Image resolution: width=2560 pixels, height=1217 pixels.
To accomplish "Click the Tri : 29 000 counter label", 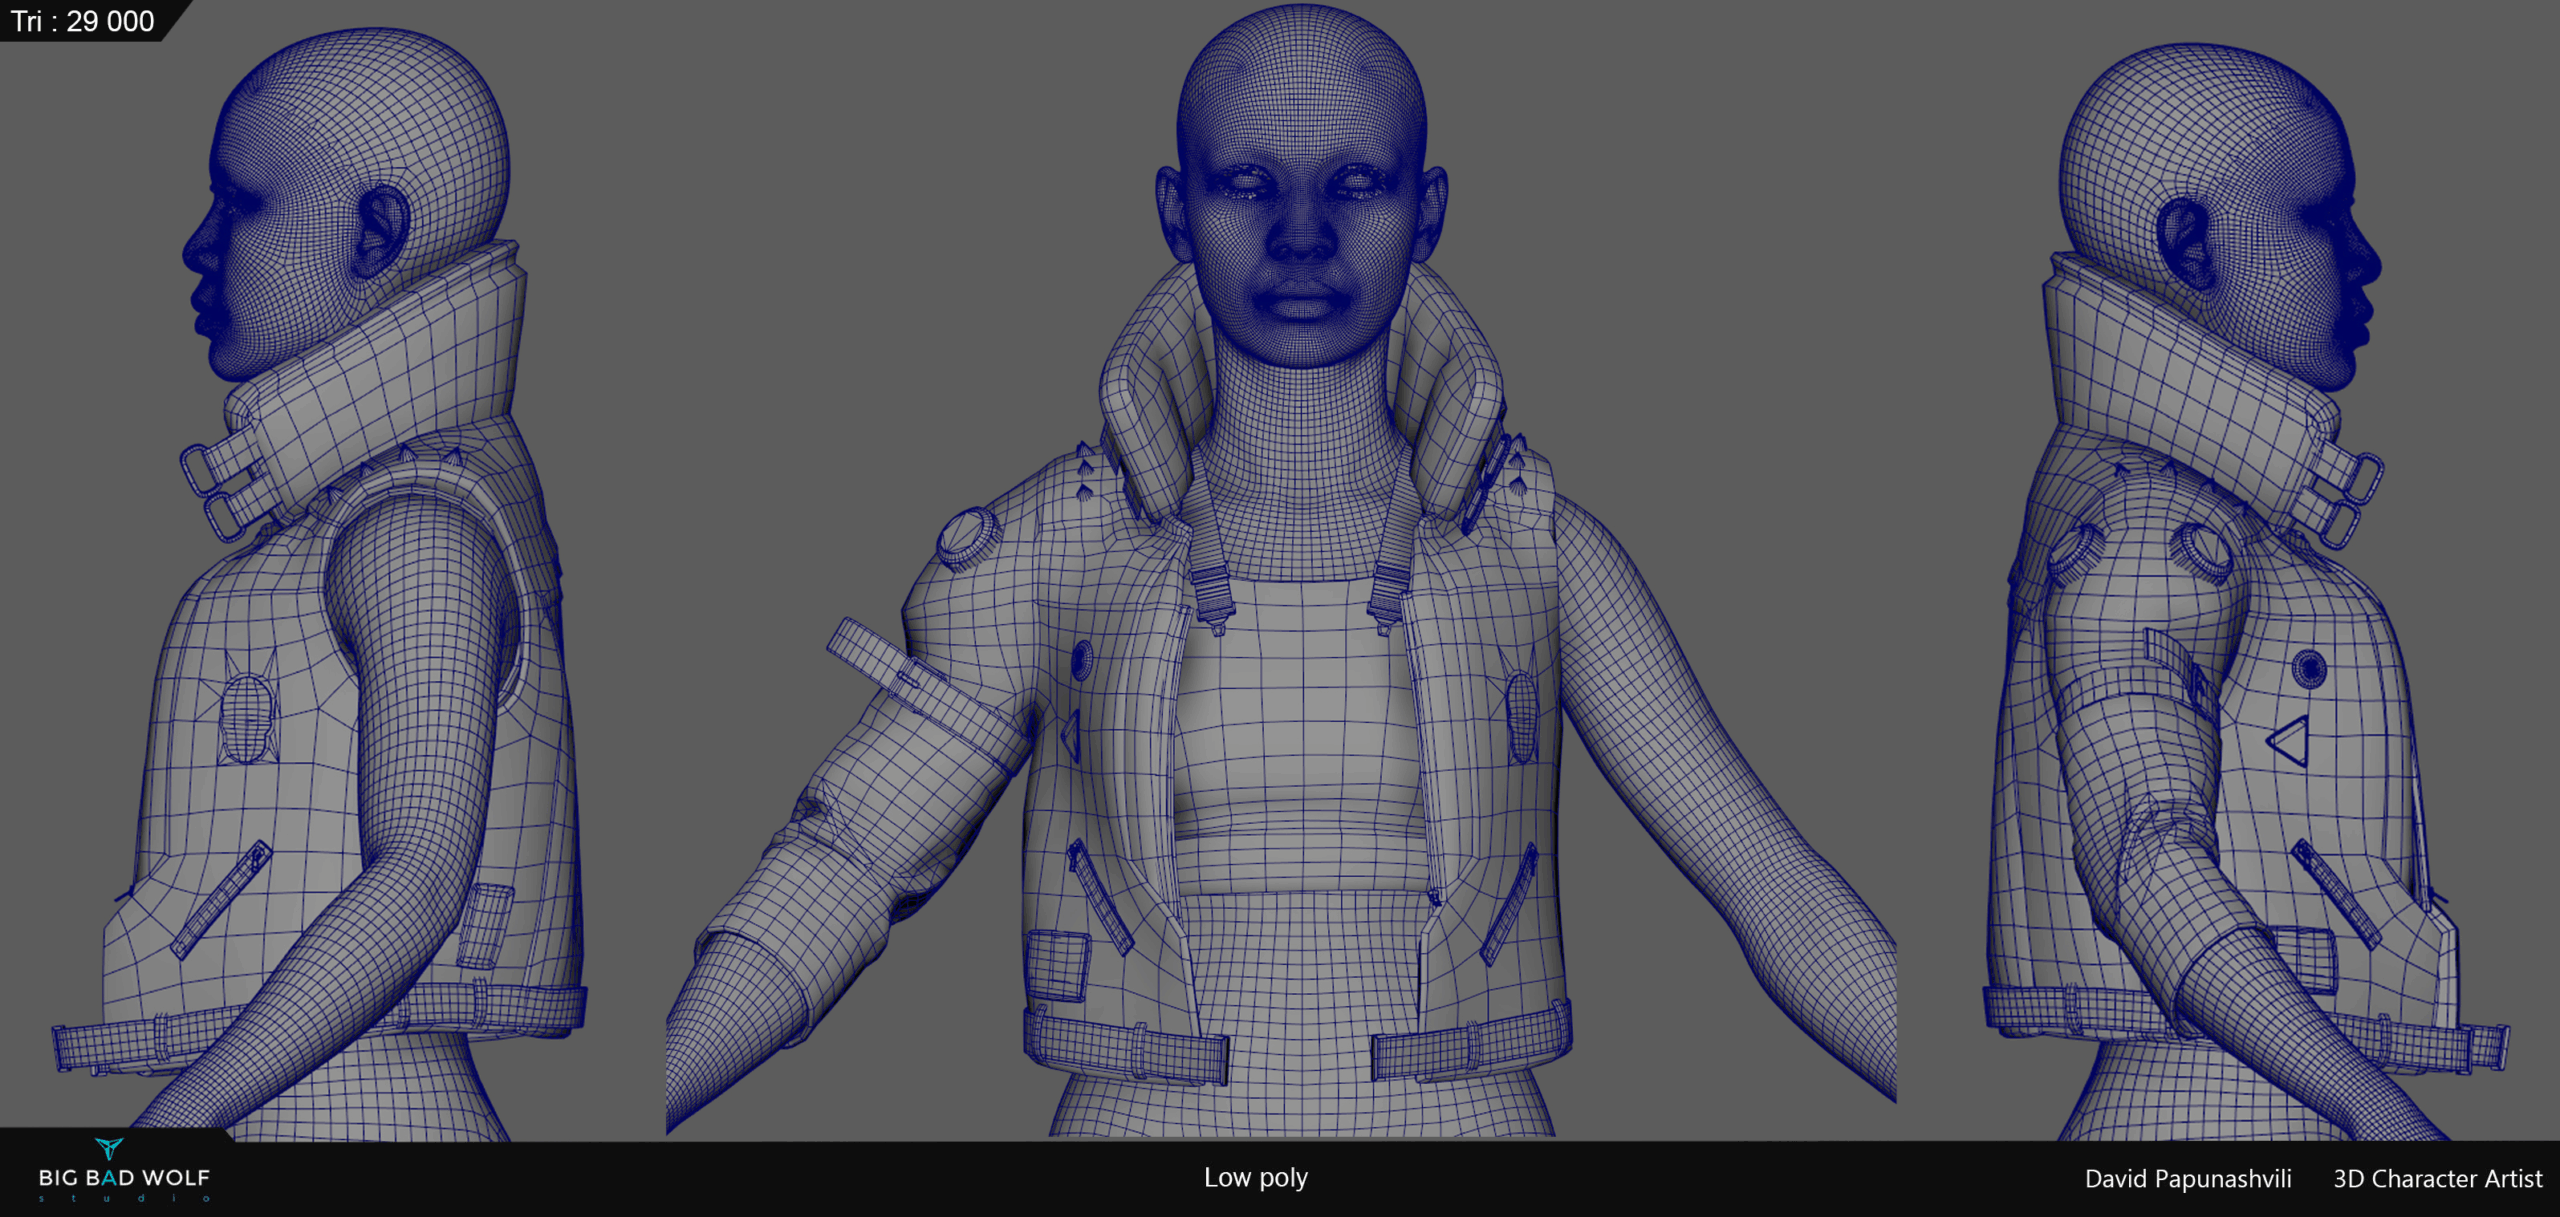I will click(x=82, y=21).
